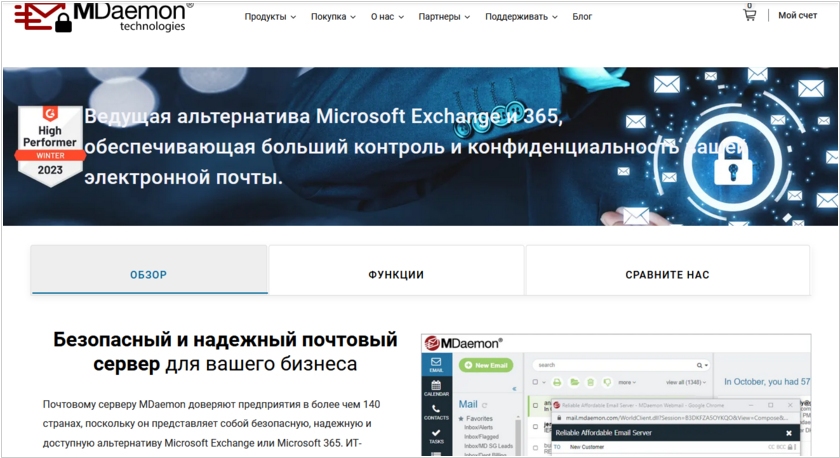Click BCC in the compose window

point(782,447)
